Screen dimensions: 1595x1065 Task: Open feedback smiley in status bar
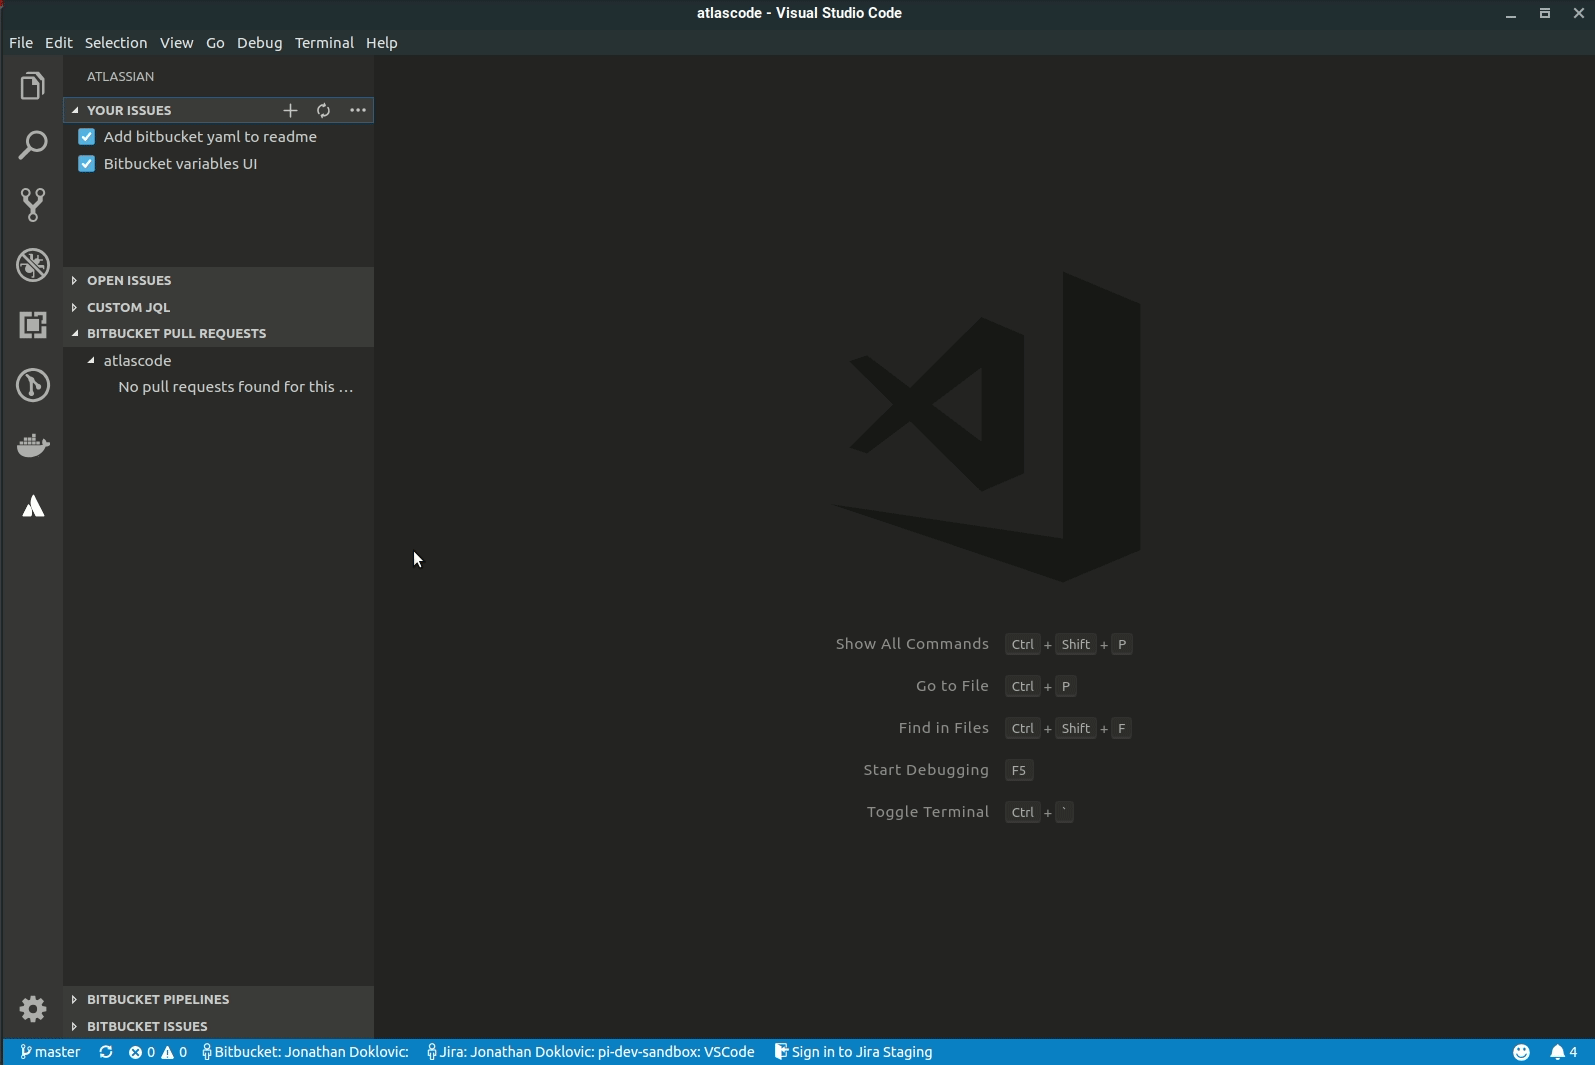pyautogui.click(x=1521, y=1052)
